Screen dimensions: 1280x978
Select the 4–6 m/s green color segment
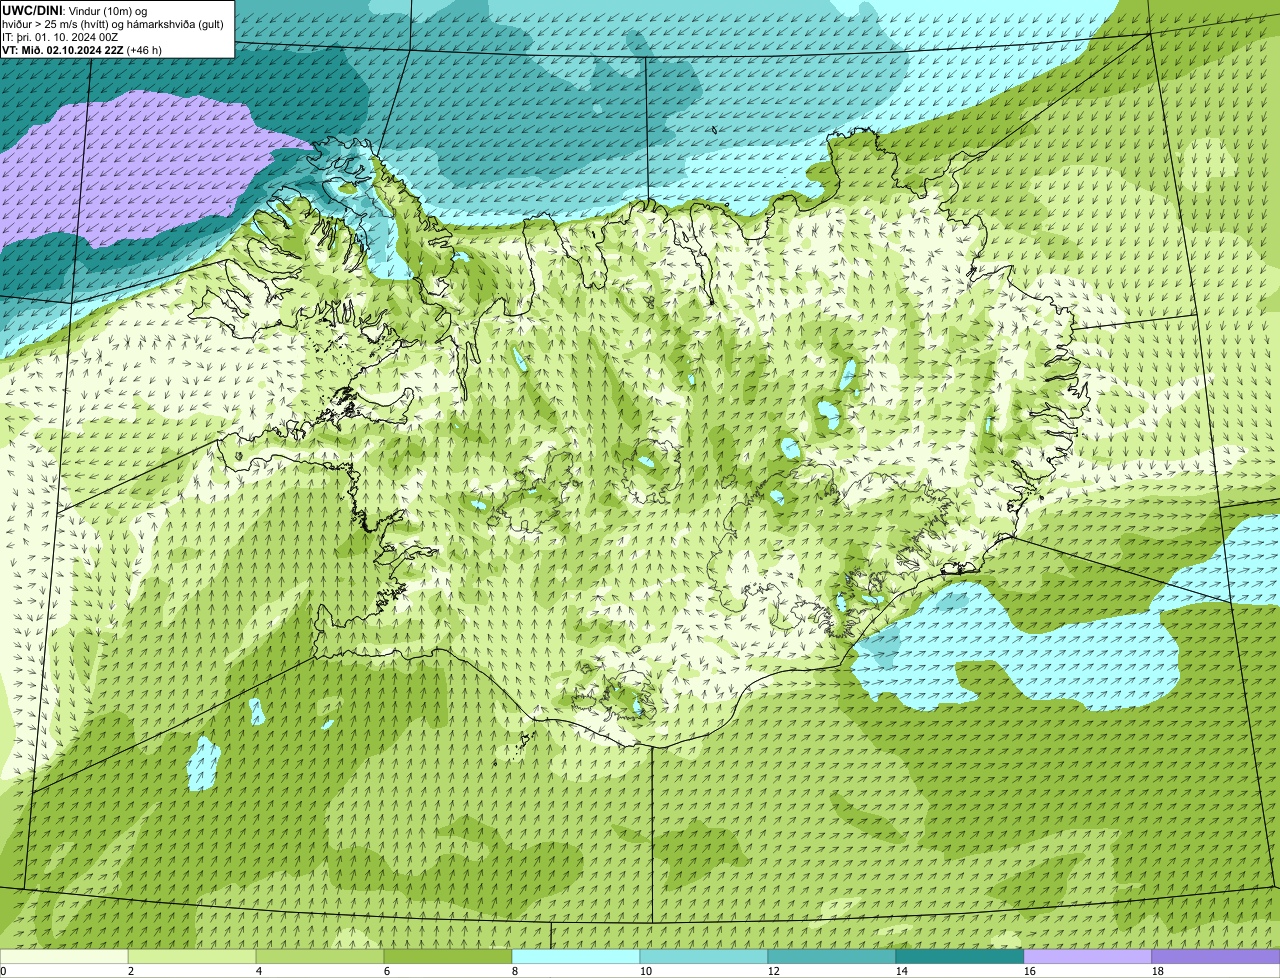point(320,956)
